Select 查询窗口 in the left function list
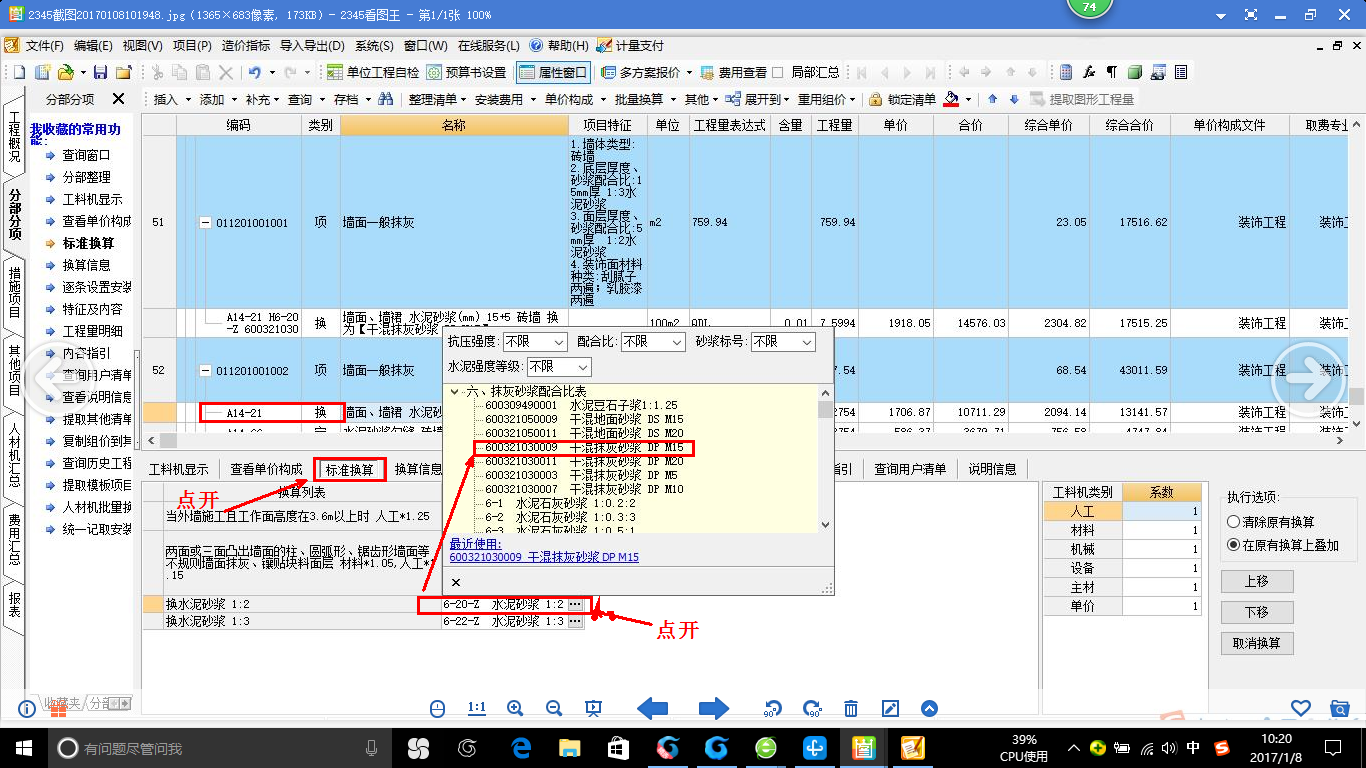Screen dimensions: 1366x768 tap(87, 155)
